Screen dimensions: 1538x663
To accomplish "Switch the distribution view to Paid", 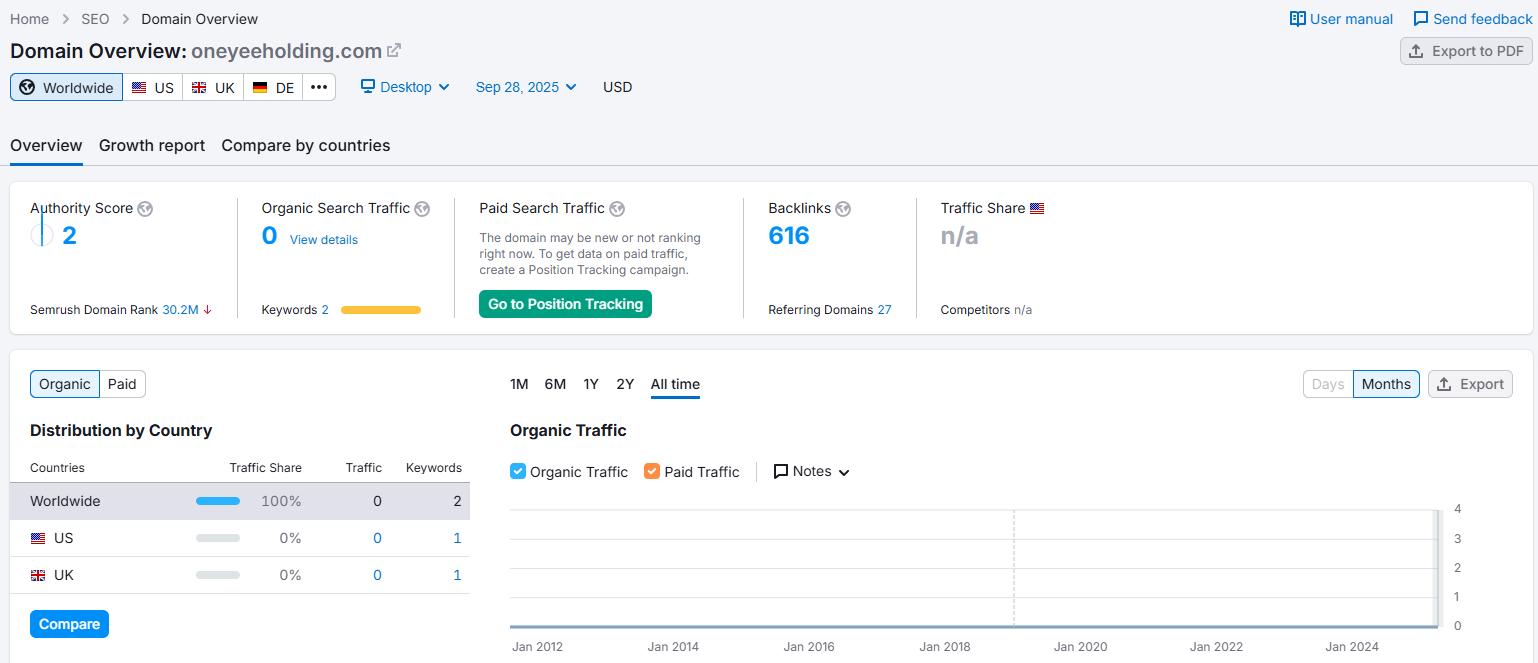I will pyautogui.click(x=122, y=384).
